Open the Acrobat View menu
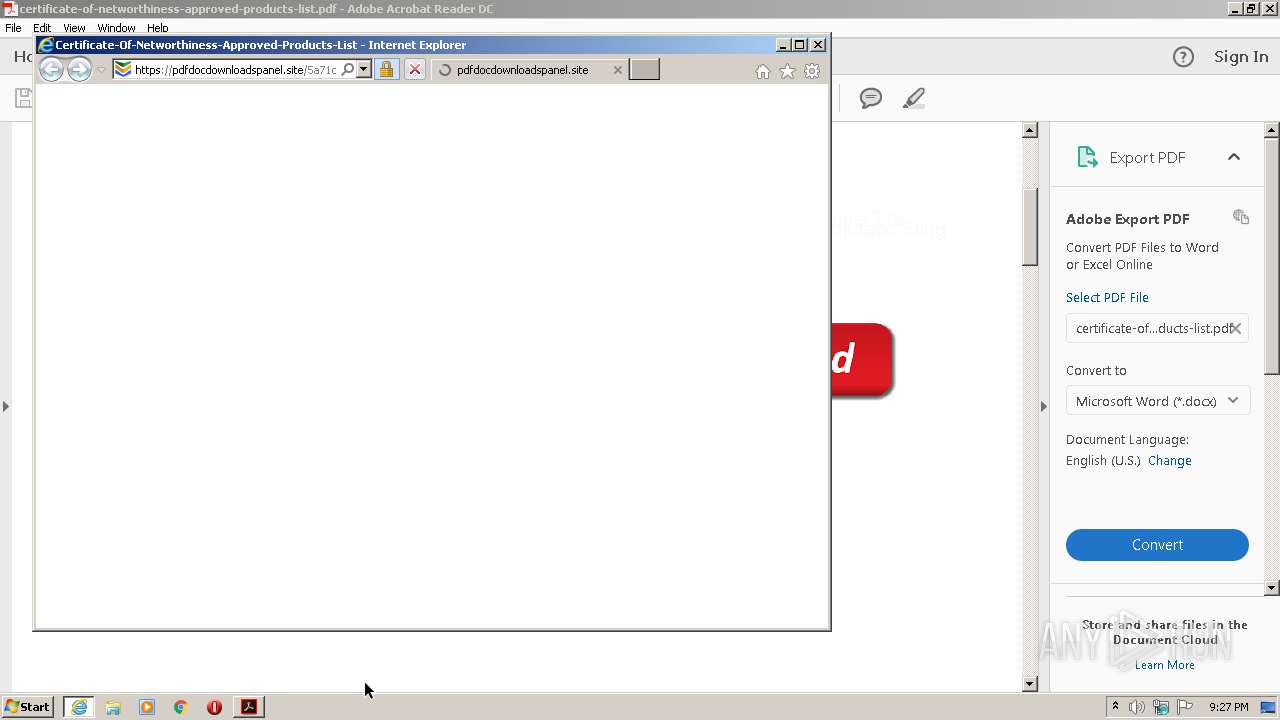The image size is (1280, 720). pos(74,28)
